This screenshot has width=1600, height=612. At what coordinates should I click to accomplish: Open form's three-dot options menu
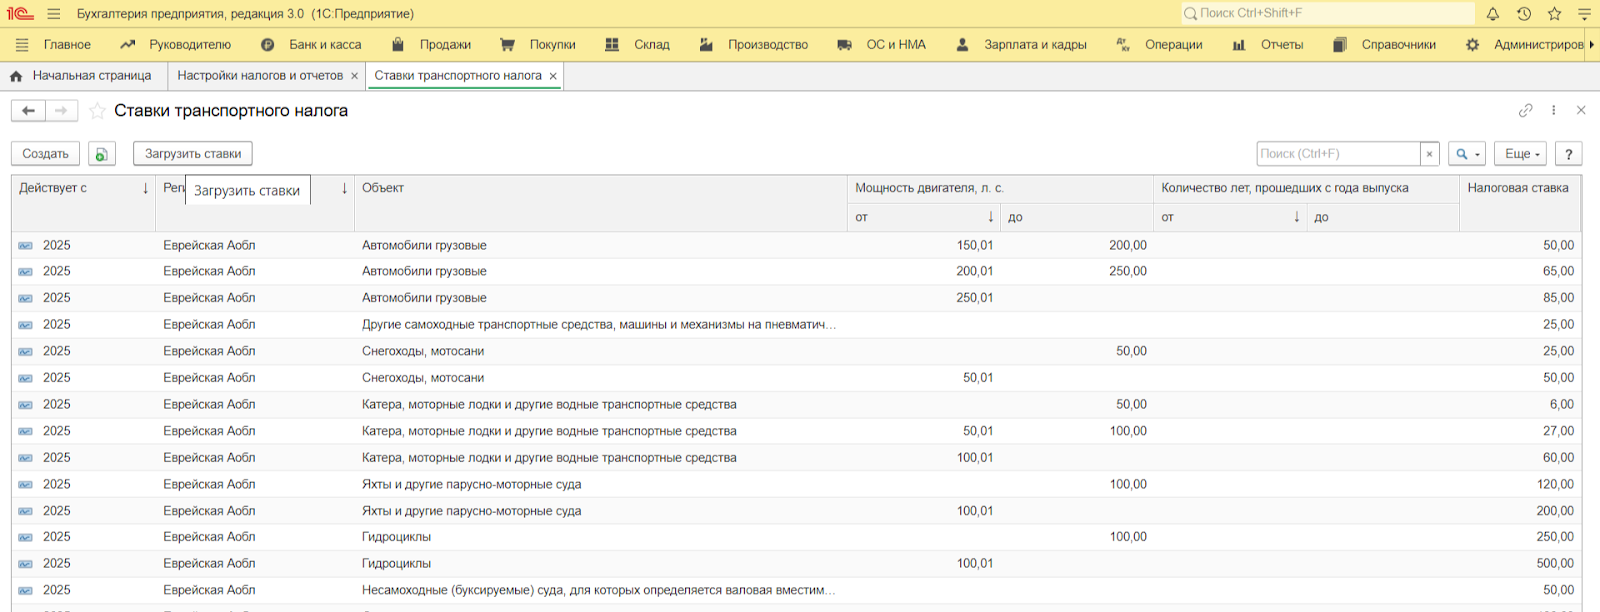pos(1553,110)
